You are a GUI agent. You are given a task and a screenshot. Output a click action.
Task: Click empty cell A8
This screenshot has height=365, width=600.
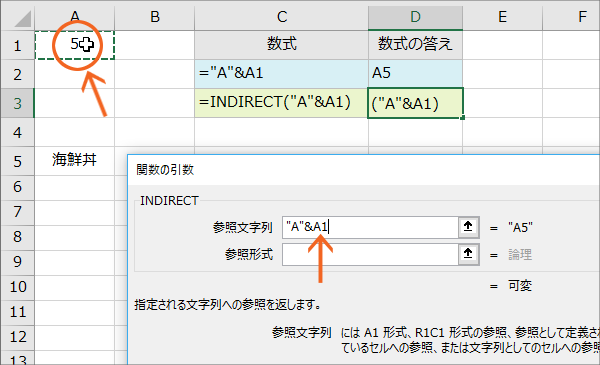[75, 237]
